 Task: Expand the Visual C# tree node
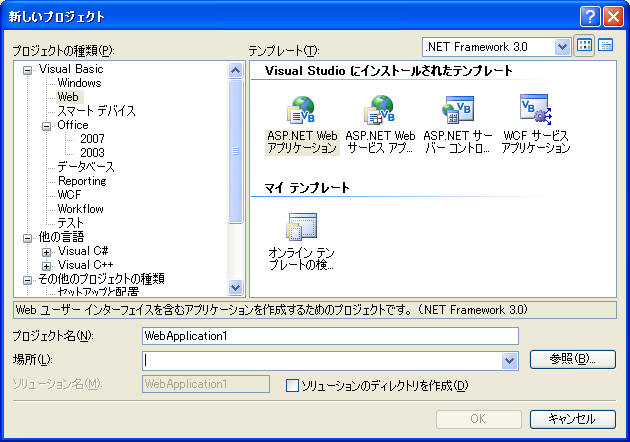(x=47, y=252)
